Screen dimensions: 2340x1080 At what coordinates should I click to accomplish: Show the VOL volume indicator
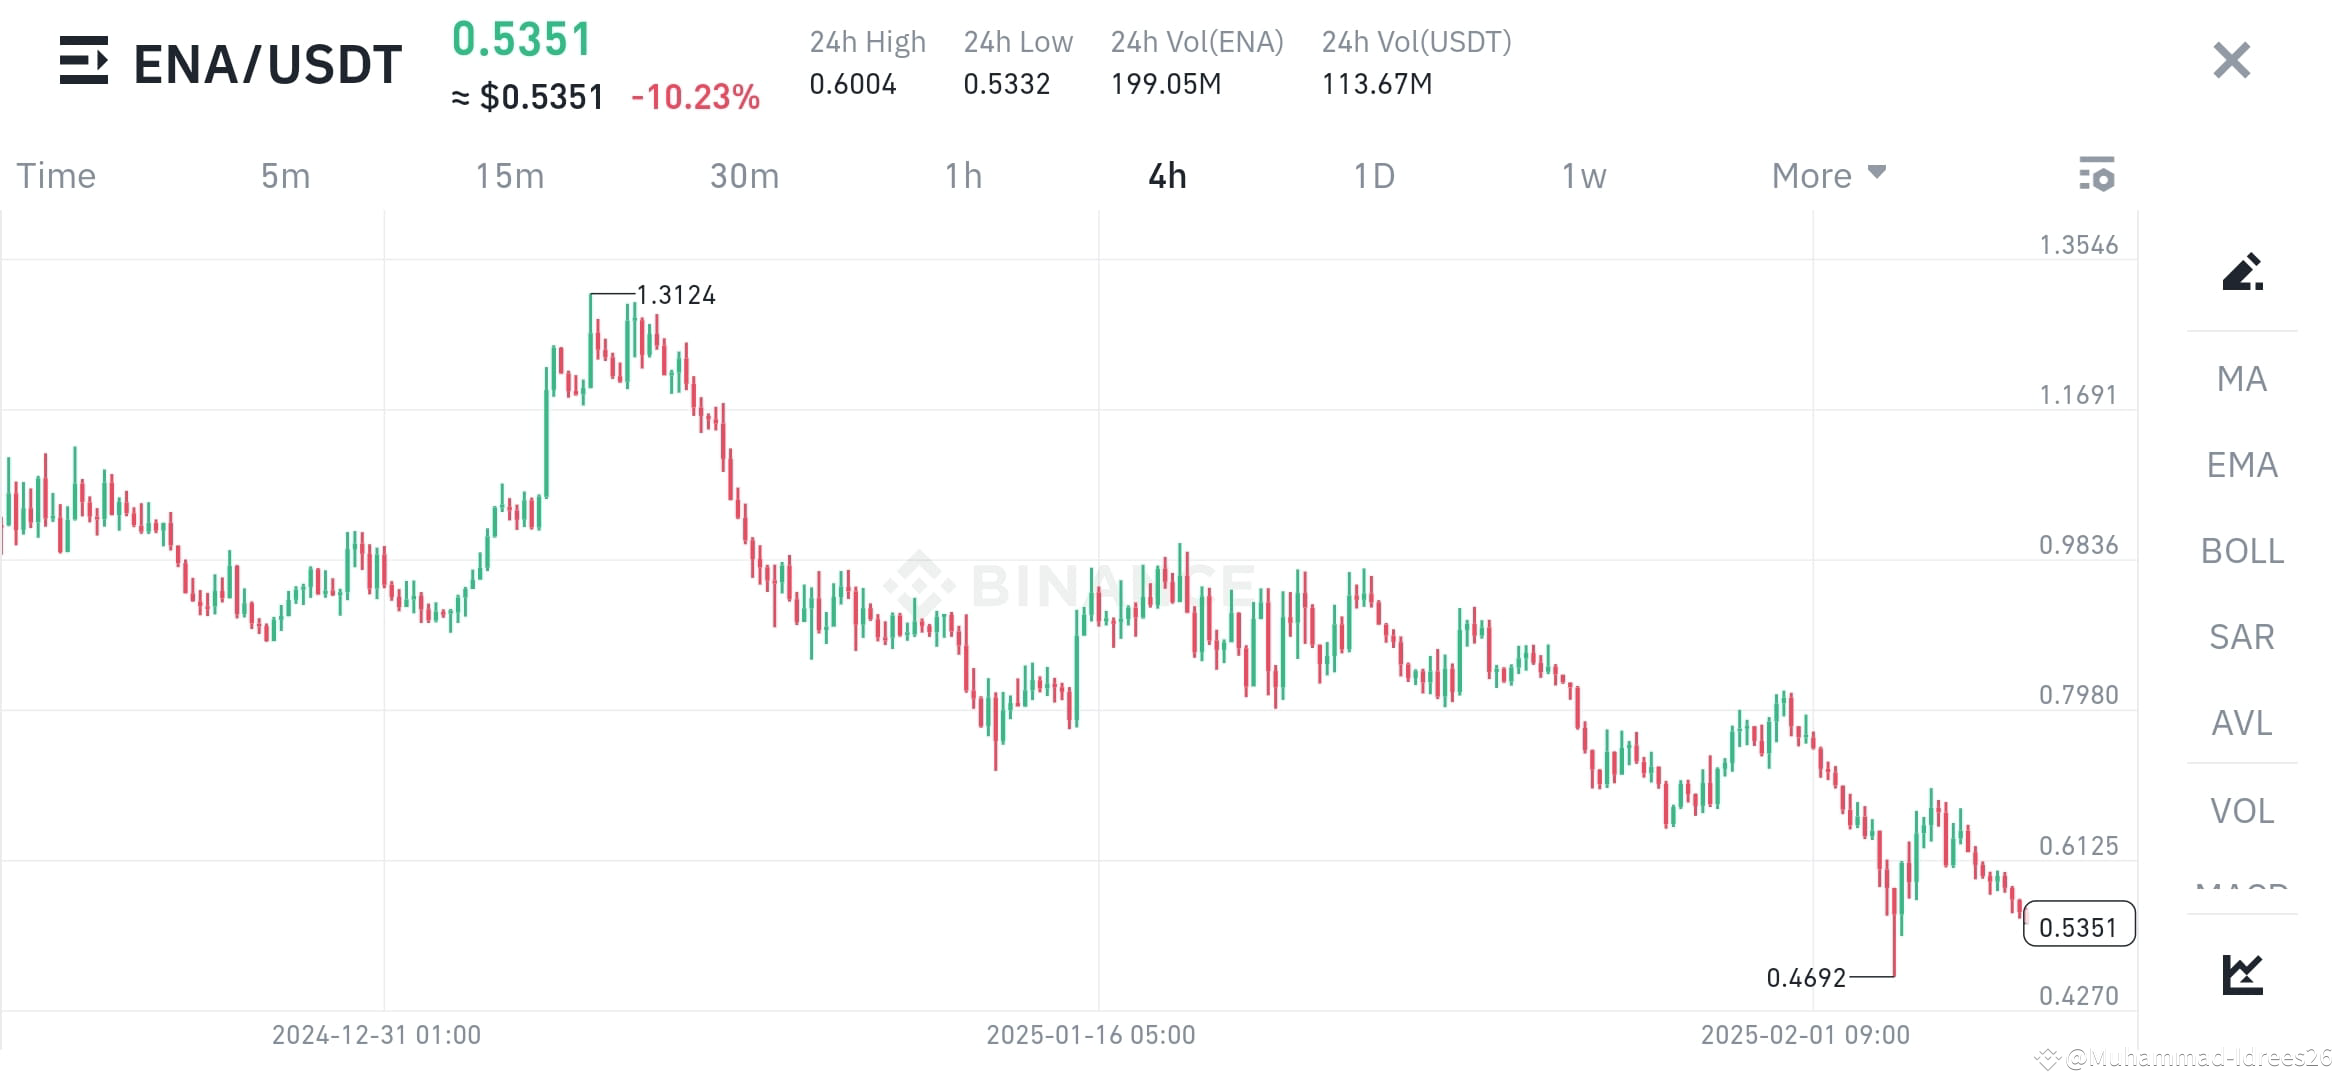click(2242, 810)
